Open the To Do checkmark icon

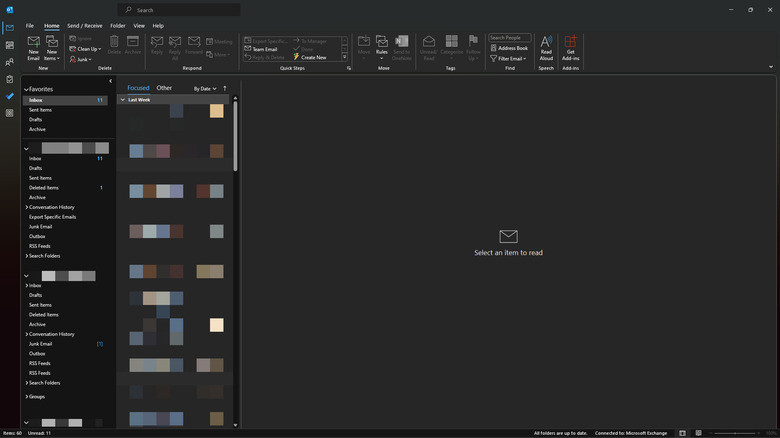10,96
